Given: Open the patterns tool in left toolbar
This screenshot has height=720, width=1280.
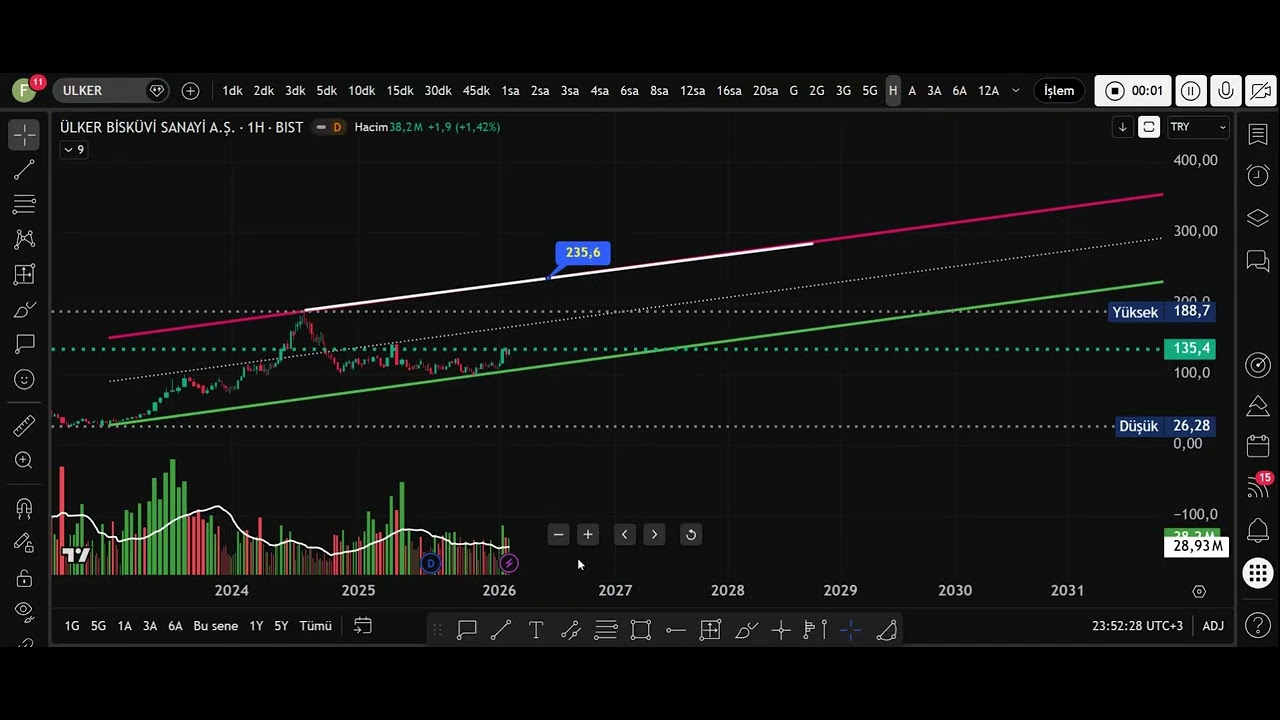Looking at the screenshot, I should 24,239.
